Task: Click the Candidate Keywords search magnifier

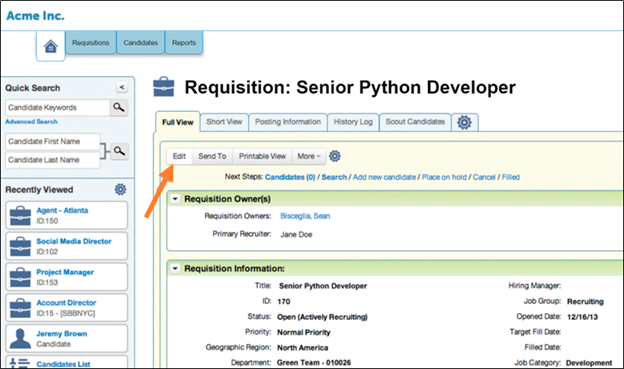Action: coord(119,107)
